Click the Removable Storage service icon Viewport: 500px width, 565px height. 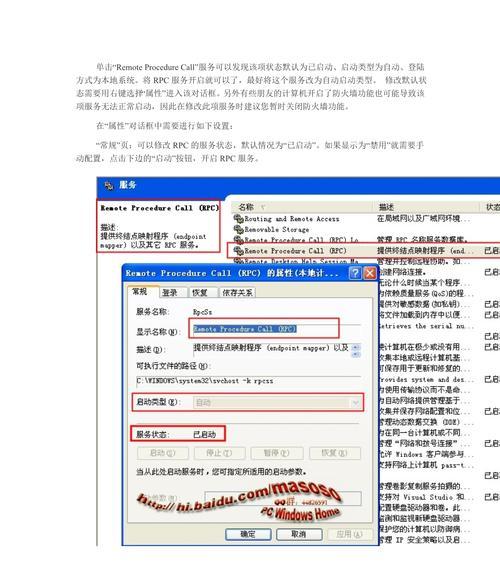(x=238, y=229)
